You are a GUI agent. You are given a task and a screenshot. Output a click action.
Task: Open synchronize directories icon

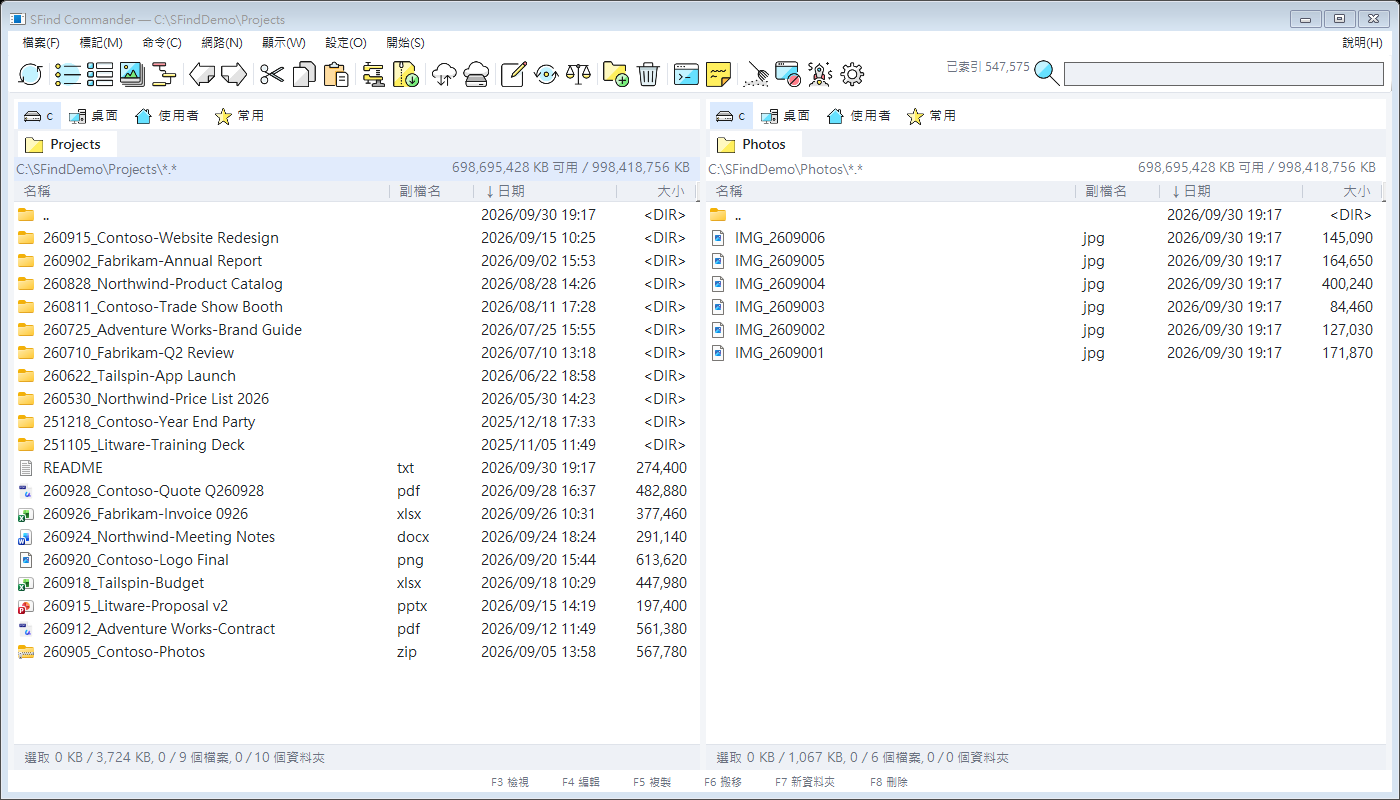coord(546,74)
